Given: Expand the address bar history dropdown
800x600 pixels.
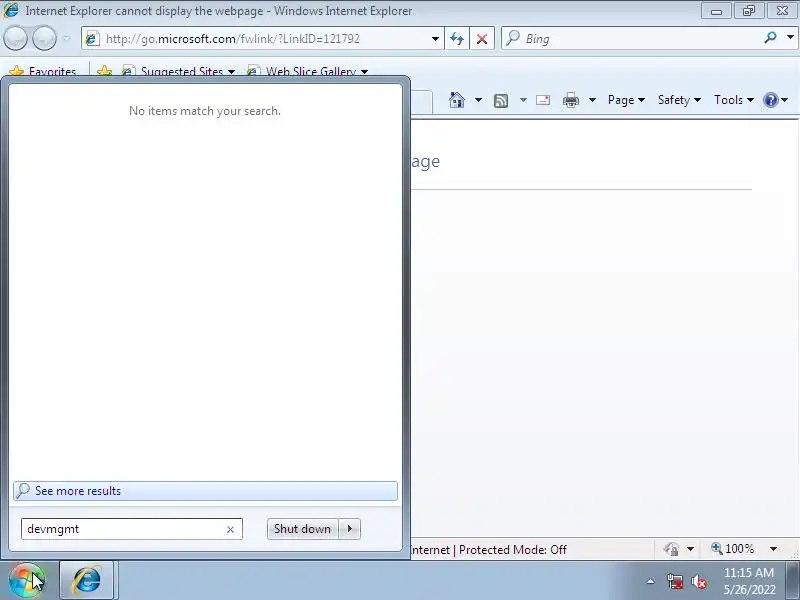Looking at the screenshot, I should [x=435, y=39].
